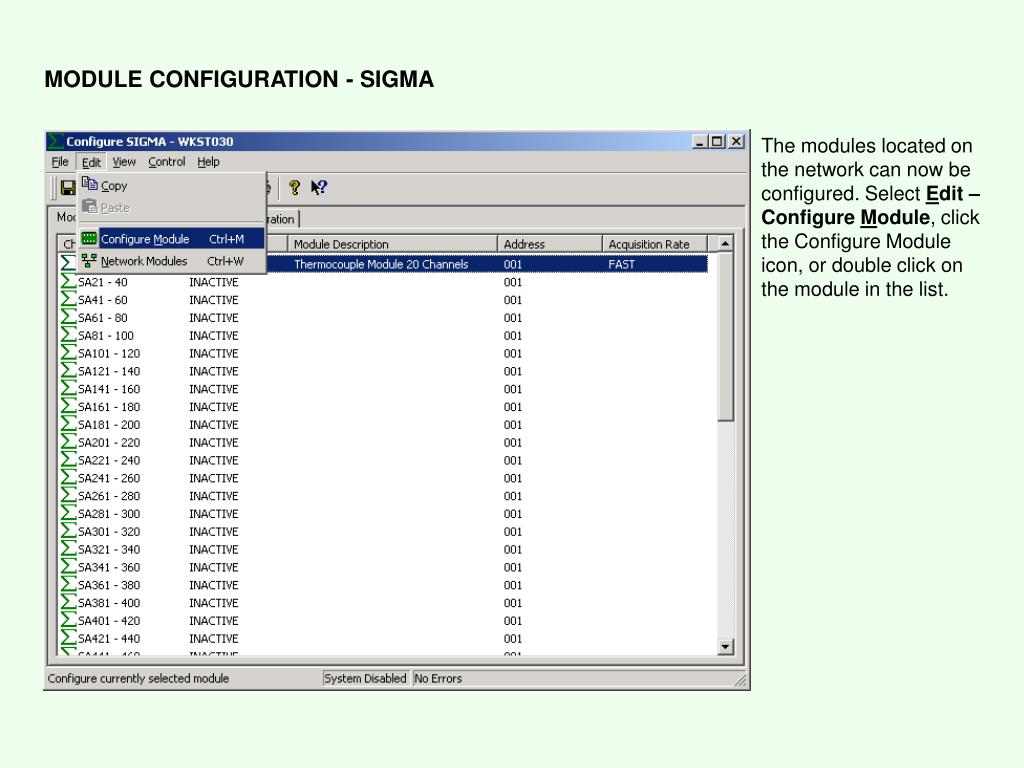1024x768 pixels.
Task: Sort by the Module Description column header
Action: pos(392,244)
